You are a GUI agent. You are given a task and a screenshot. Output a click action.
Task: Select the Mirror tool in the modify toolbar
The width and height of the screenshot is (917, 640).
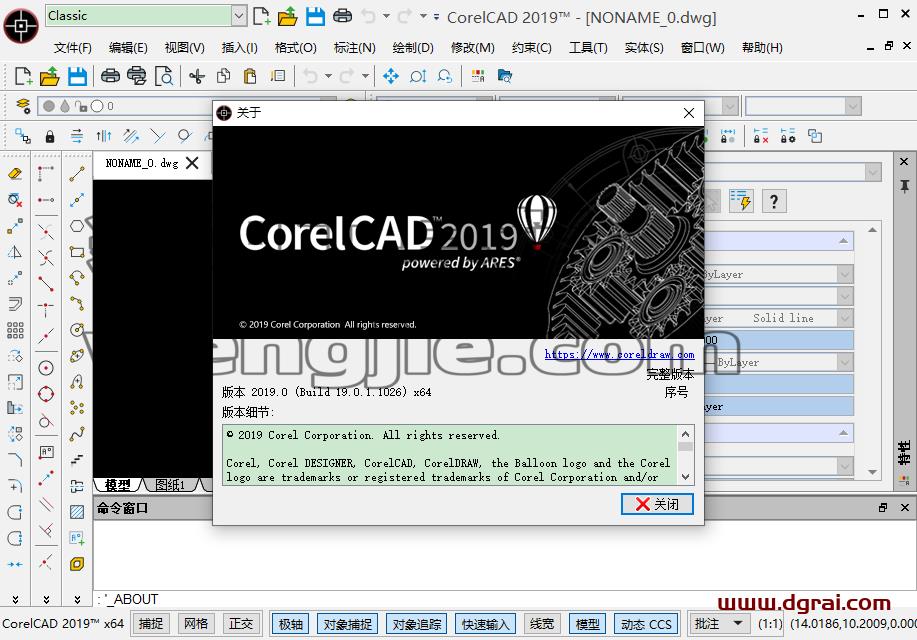15,252
